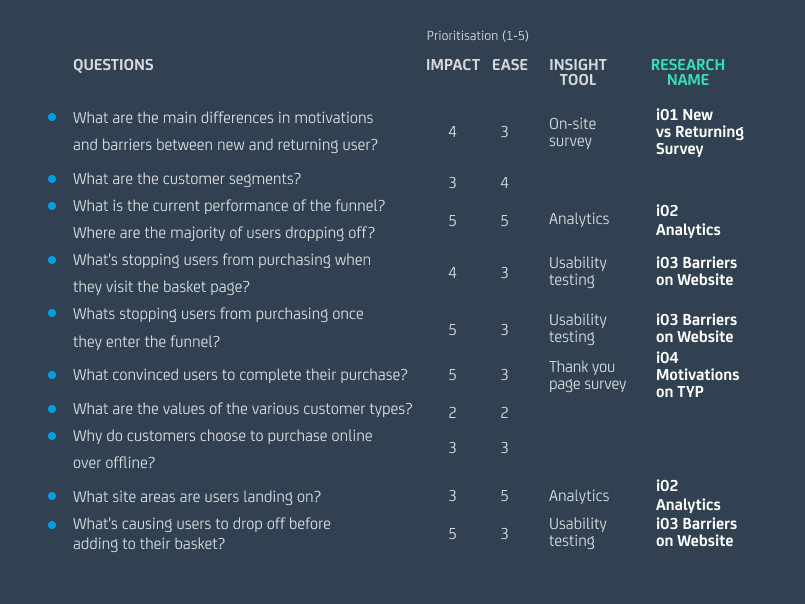Click the 'On-site survey' insight tool
Image resolution: width=805 pixels, height=604 pixels.
tap(572, 132)
